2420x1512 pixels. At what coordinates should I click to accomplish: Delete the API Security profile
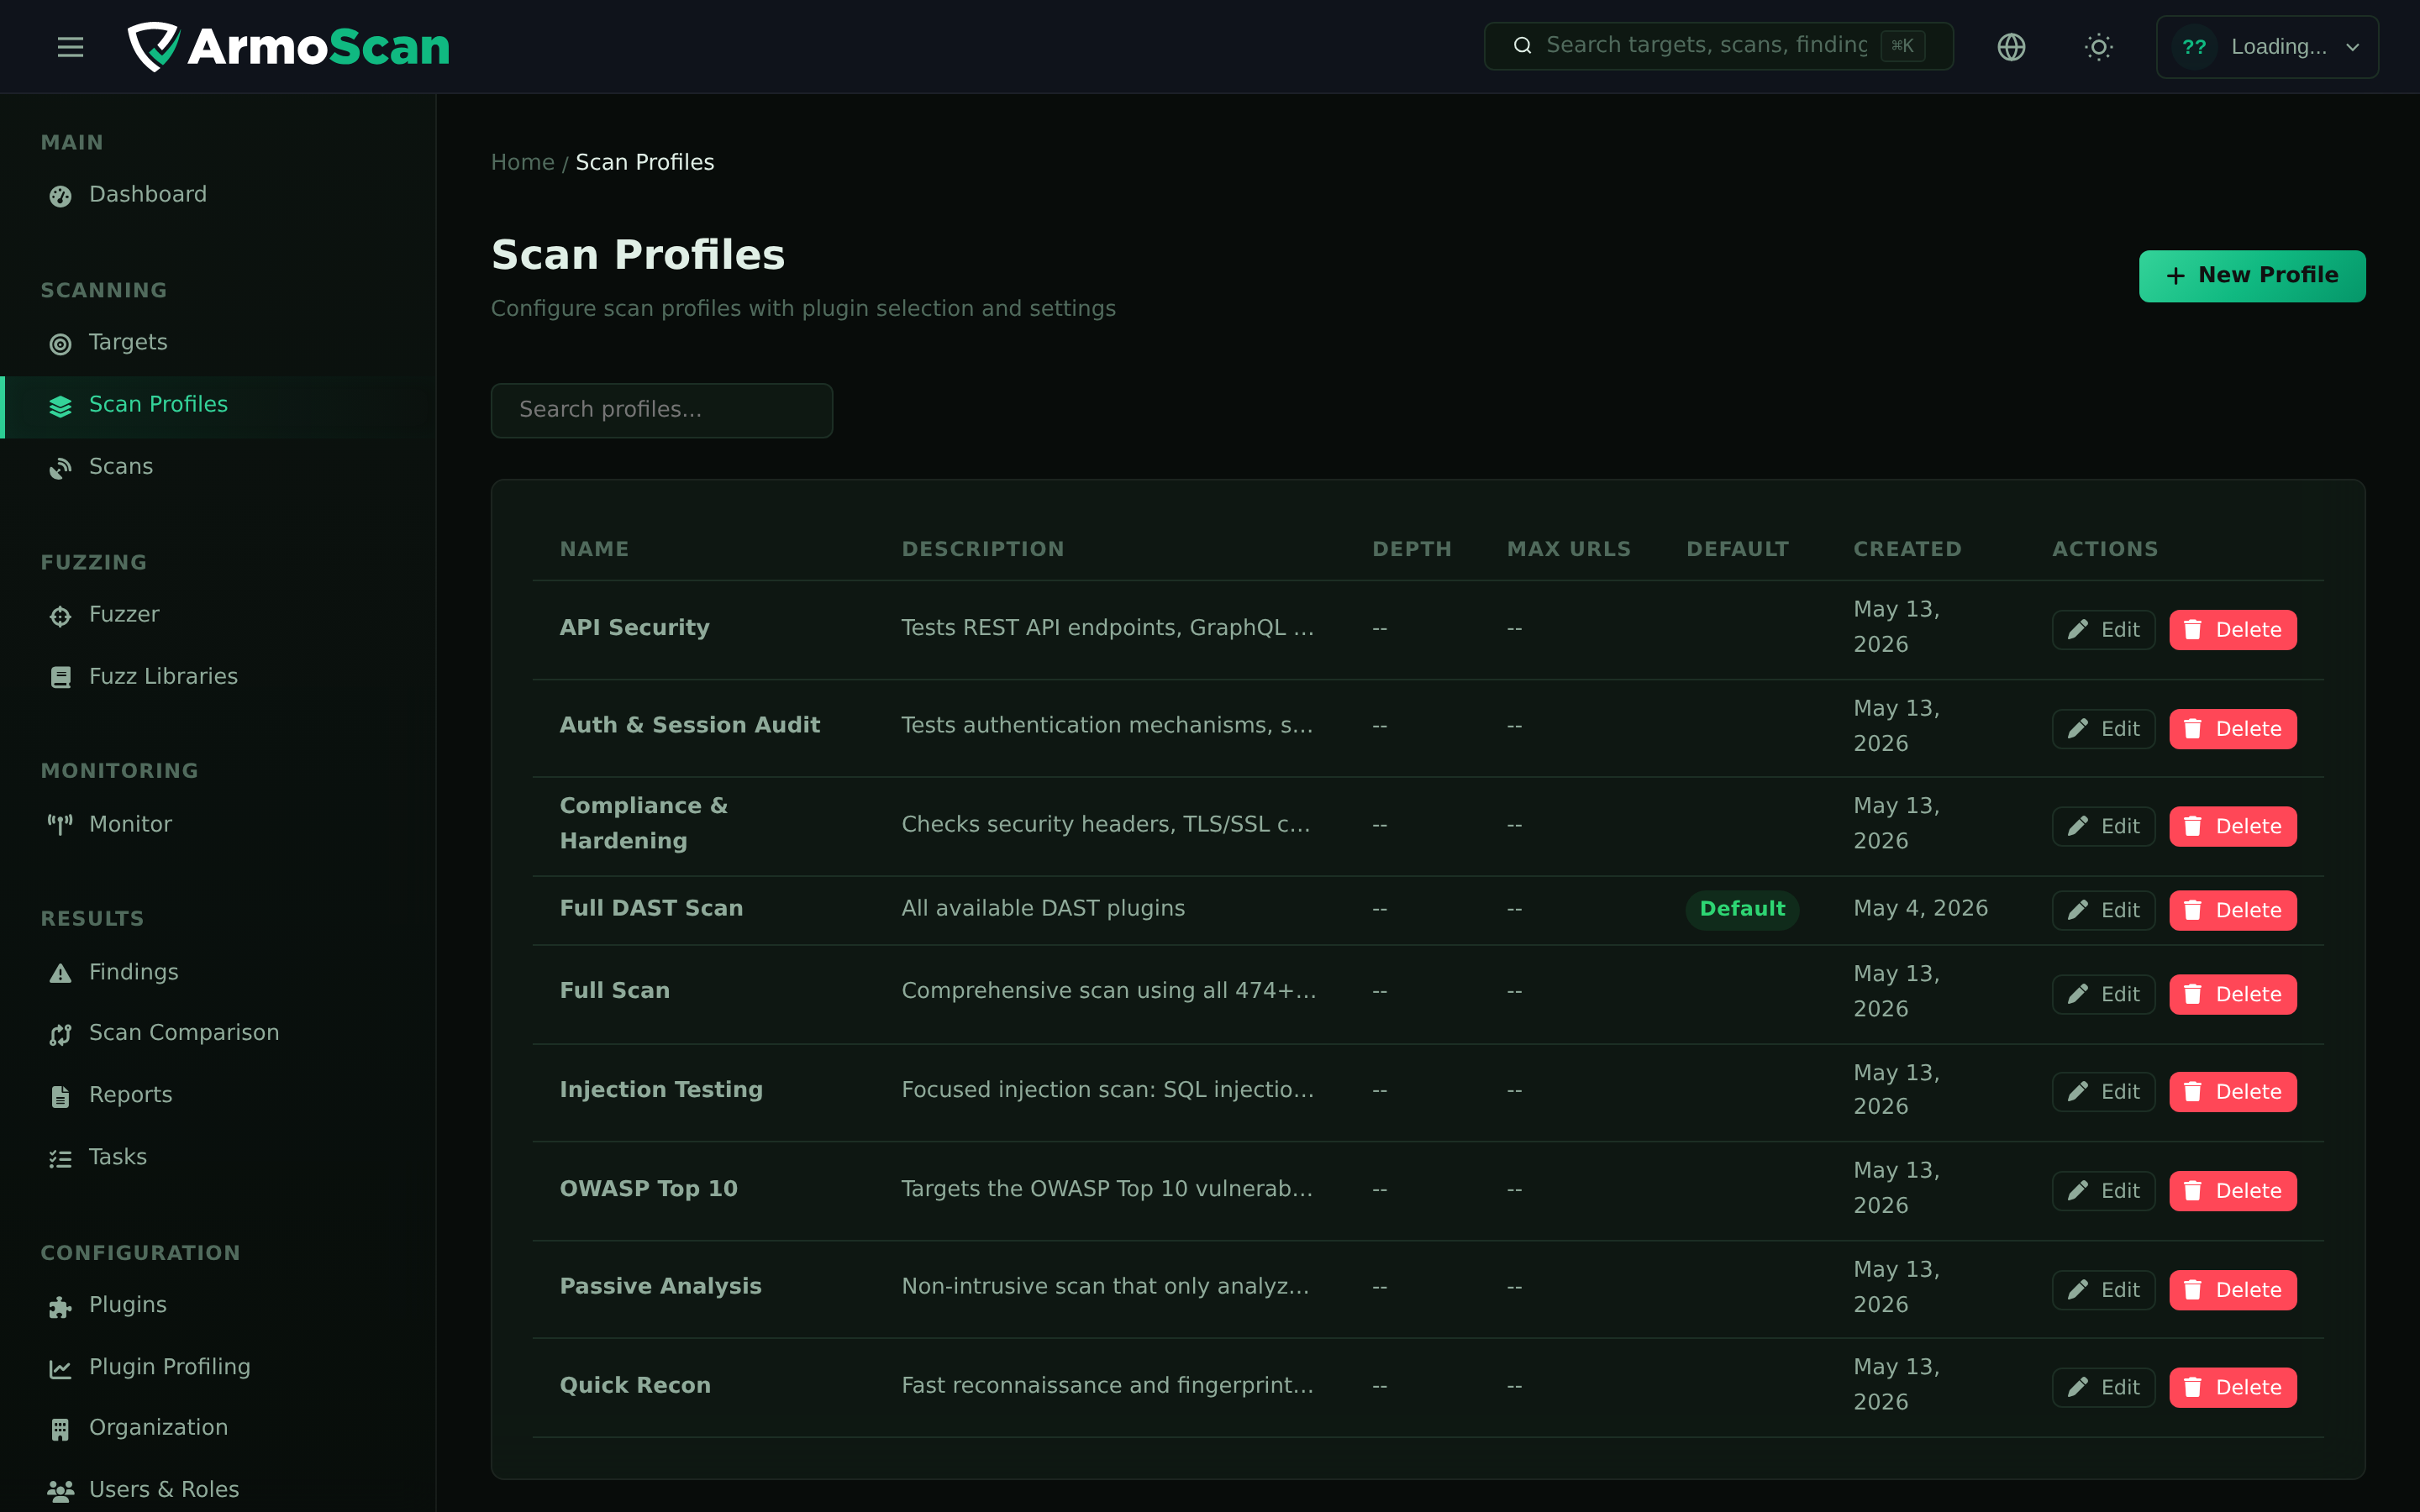point(2232,630)
